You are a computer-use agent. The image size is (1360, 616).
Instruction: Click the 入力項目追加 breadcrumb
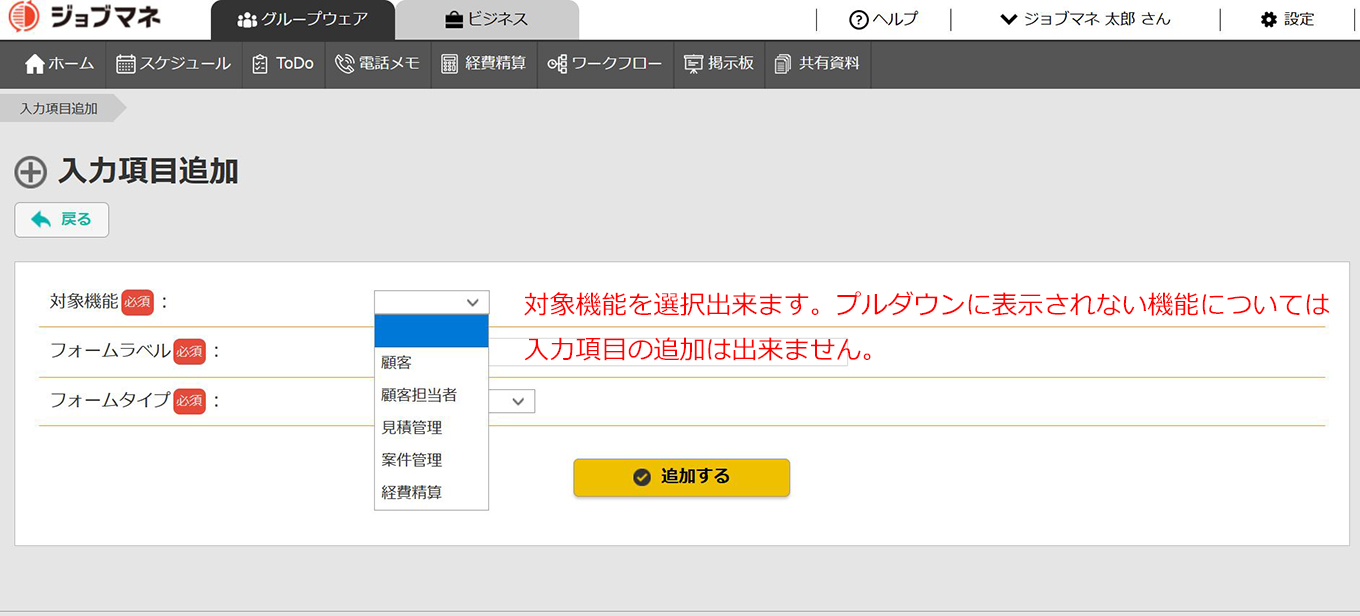59,108
